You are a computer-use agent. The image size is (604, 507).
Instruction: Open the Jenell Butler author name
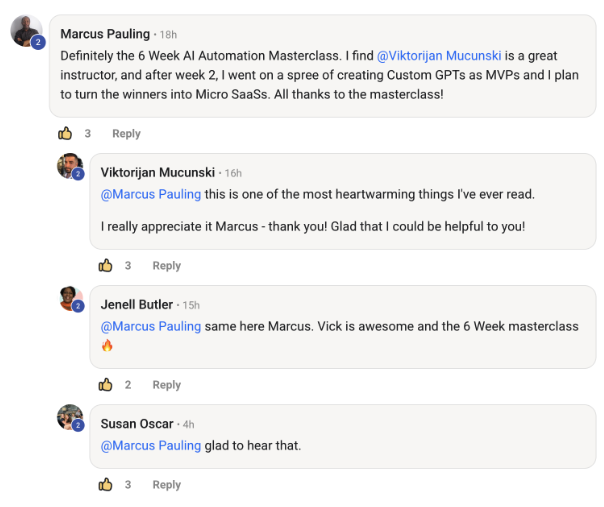(x=137, y=304)
